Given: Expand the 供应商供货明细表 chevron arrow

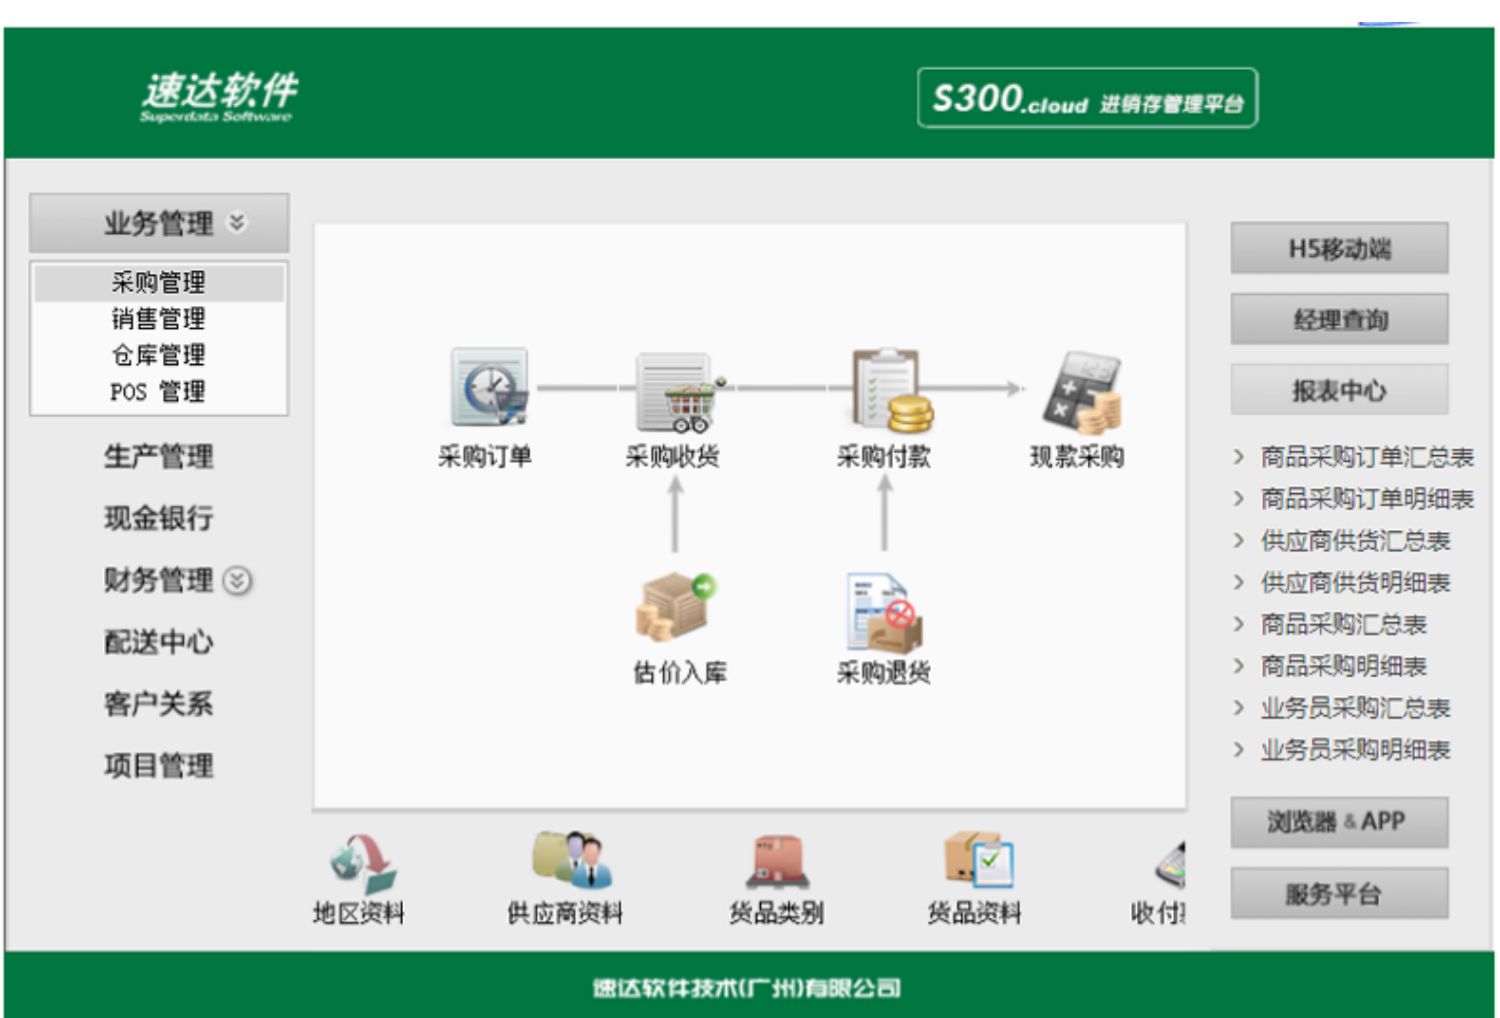Looking at the screenshot, I should [x=1239, y=583].
